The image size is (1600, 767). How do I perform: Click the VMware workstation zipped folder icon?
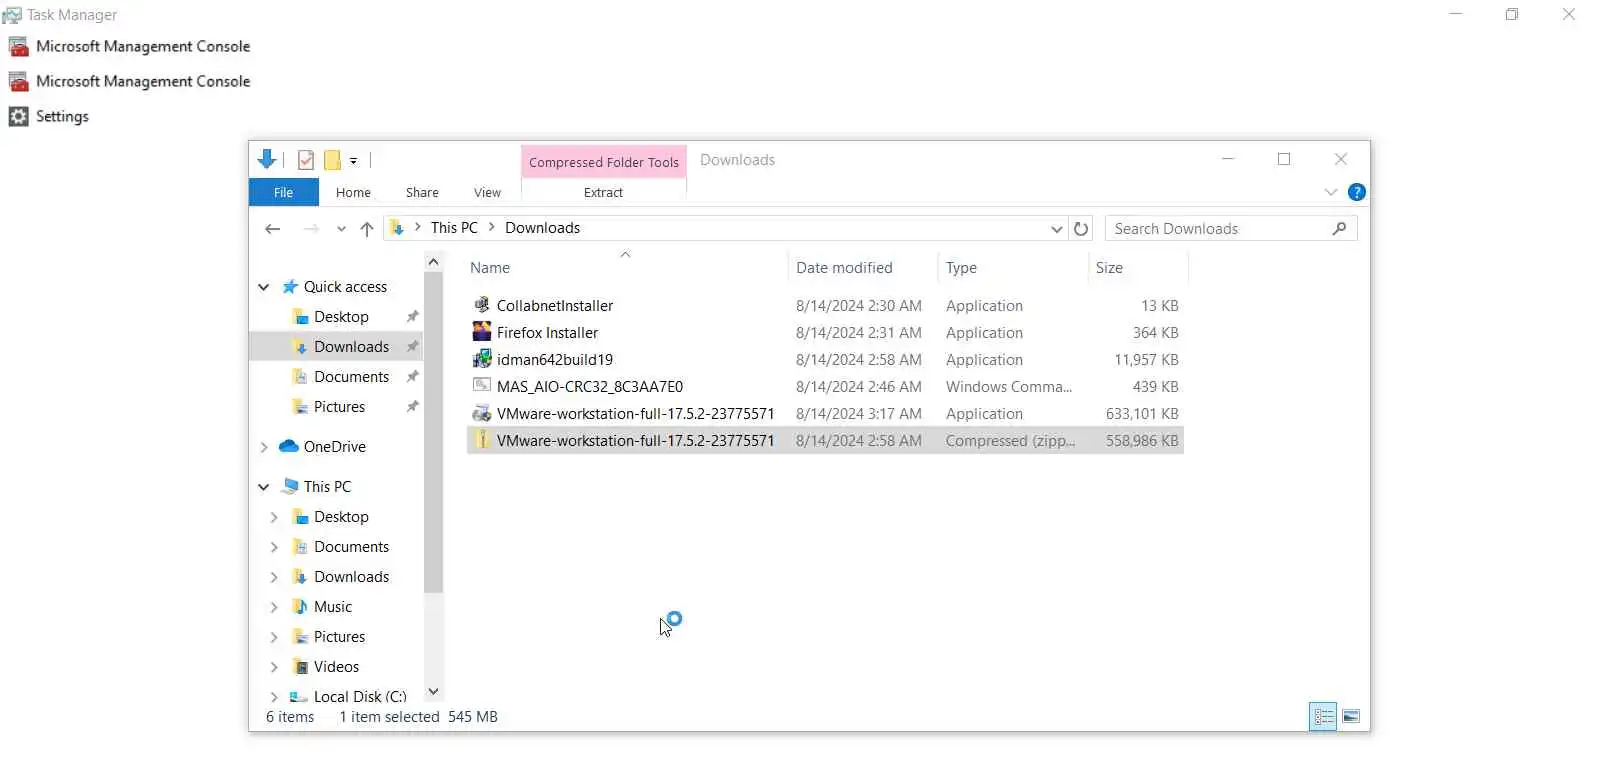point(481,440)
